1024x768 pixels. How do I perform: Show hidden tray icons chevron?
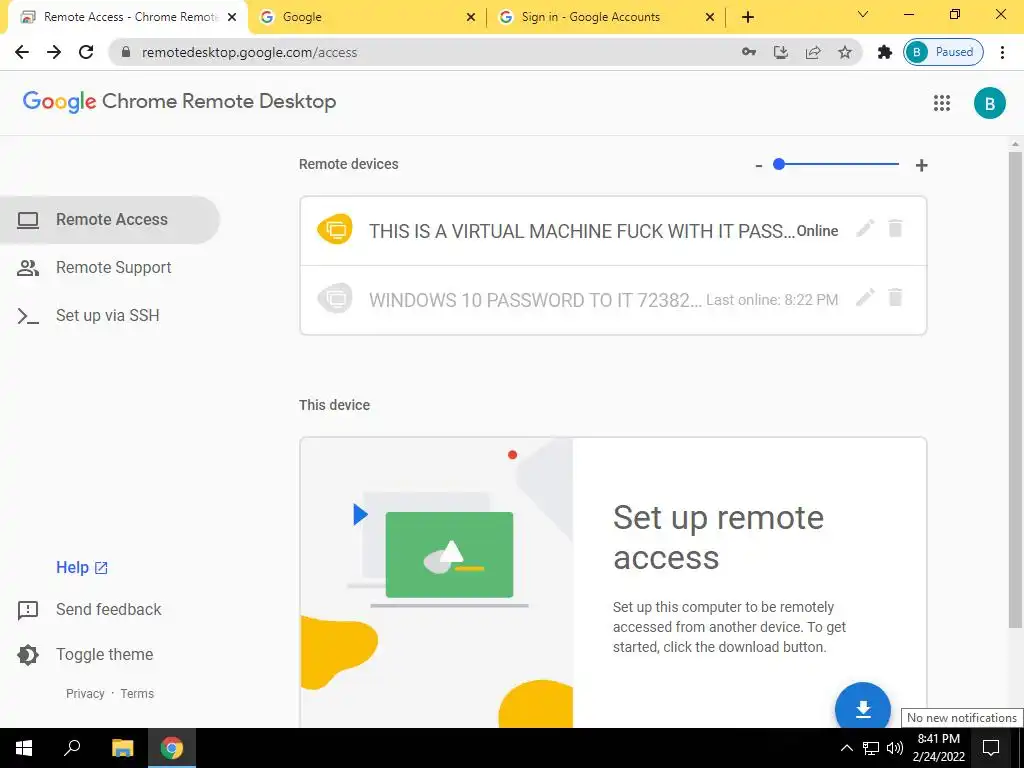click(x=846, y=748)
